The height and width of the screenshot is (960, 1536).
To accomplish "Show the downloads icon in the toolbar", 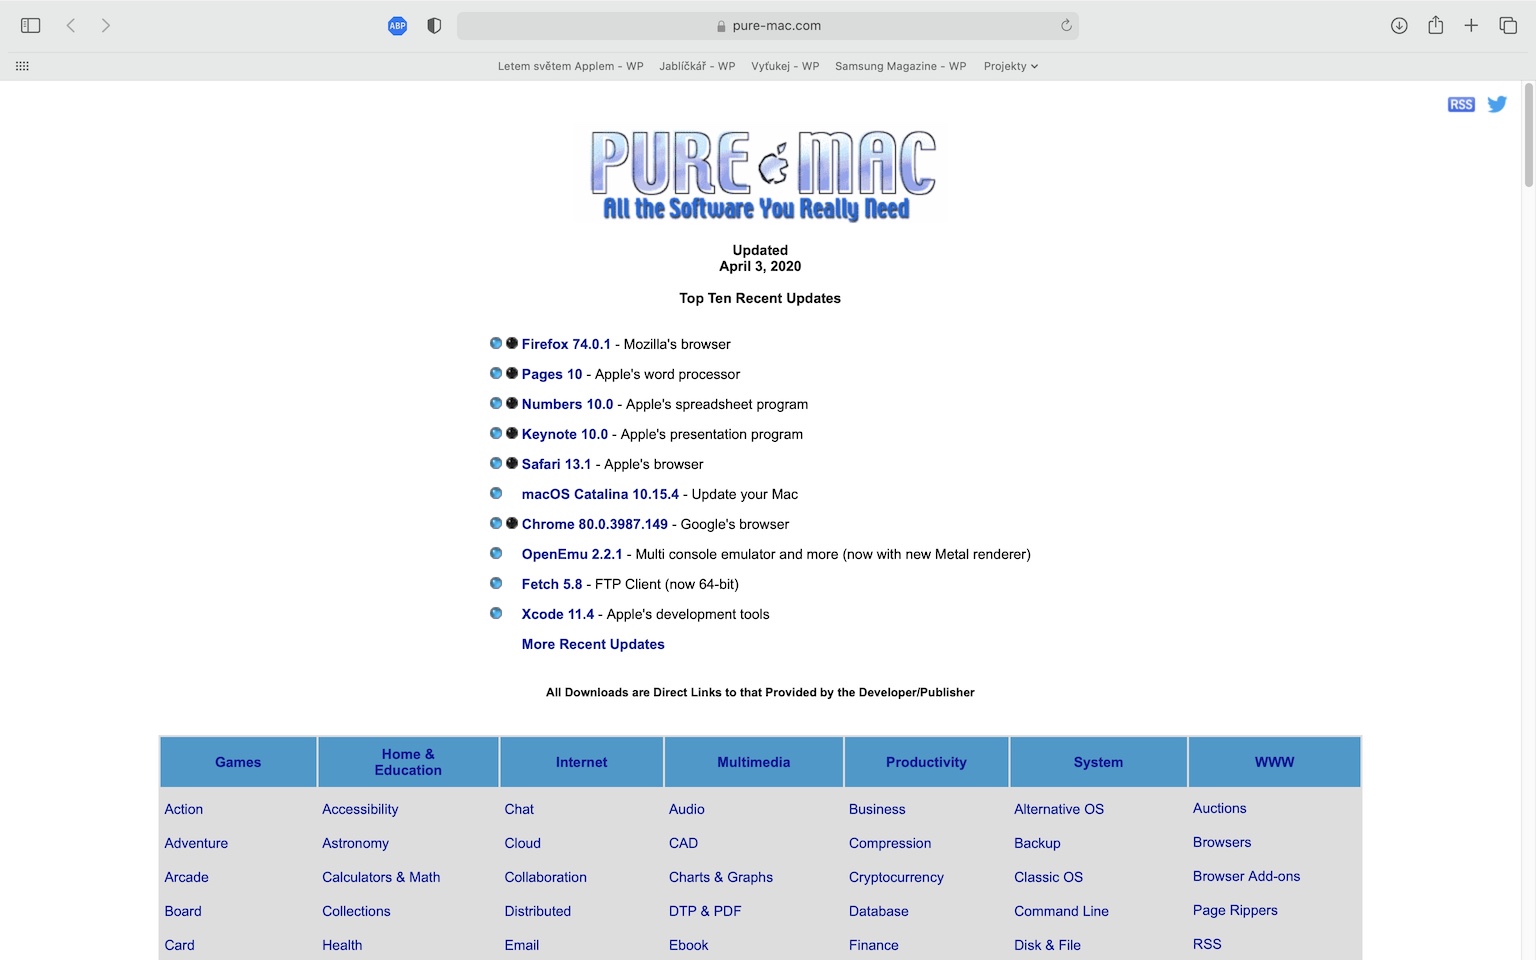I will tap(1399, 26).
